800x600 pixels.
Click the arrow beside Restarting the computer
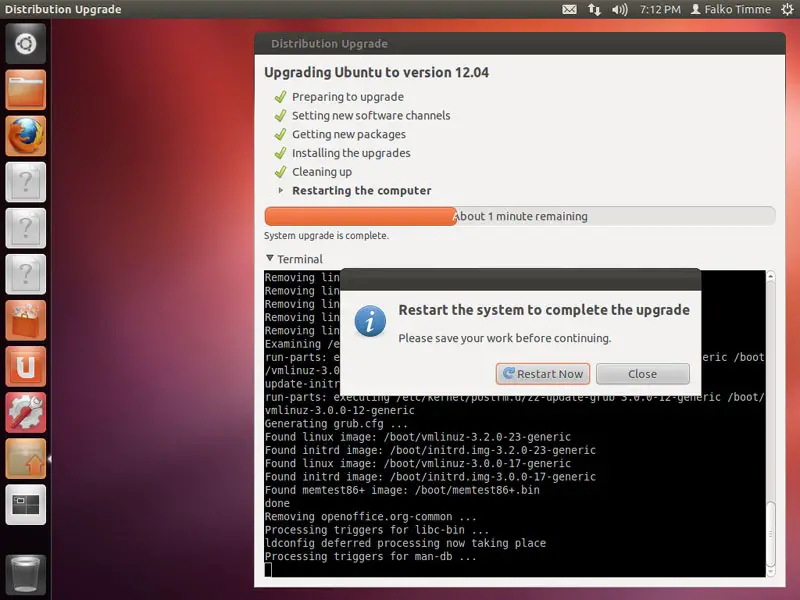coord(280,190)
